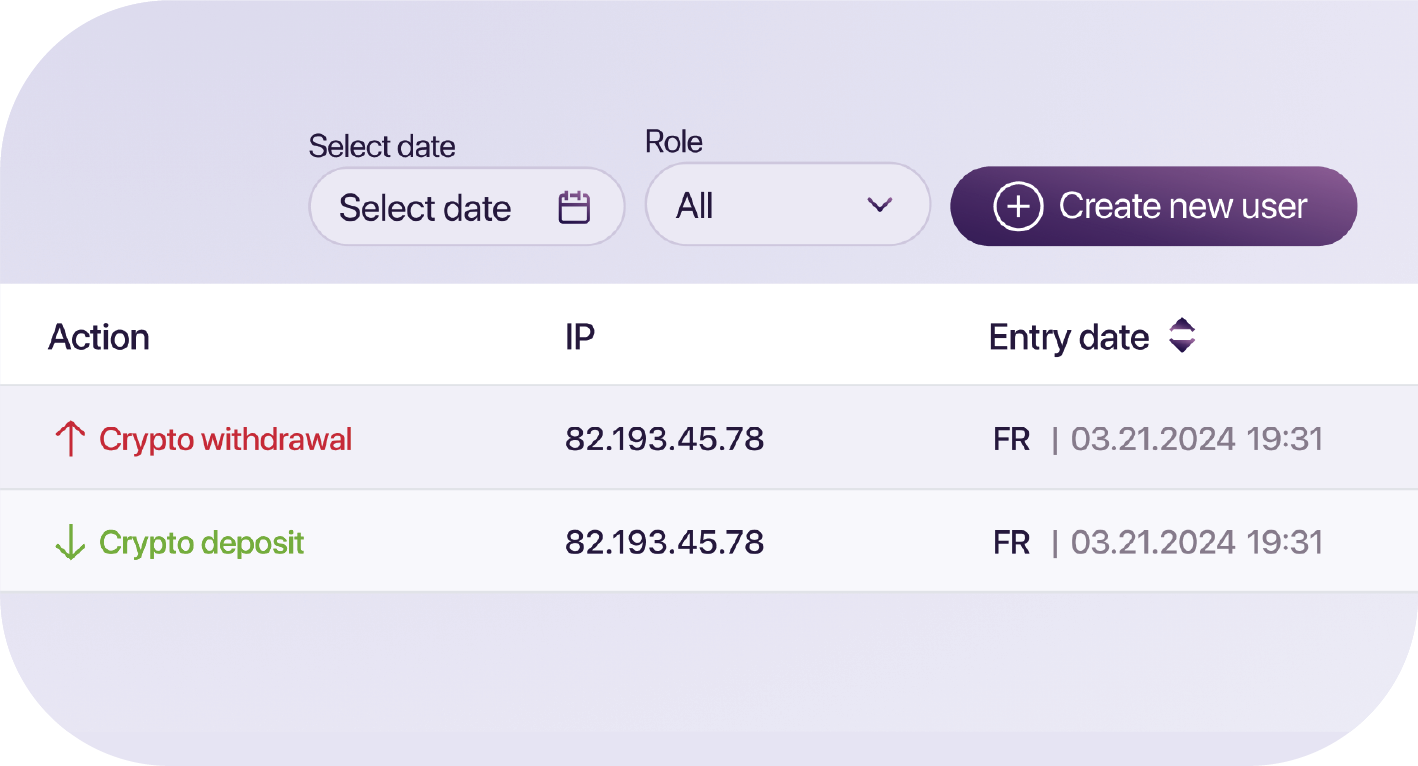
Task: Click the IP address in deposit row
Action: pyautogui.click(x=664, y=543)
